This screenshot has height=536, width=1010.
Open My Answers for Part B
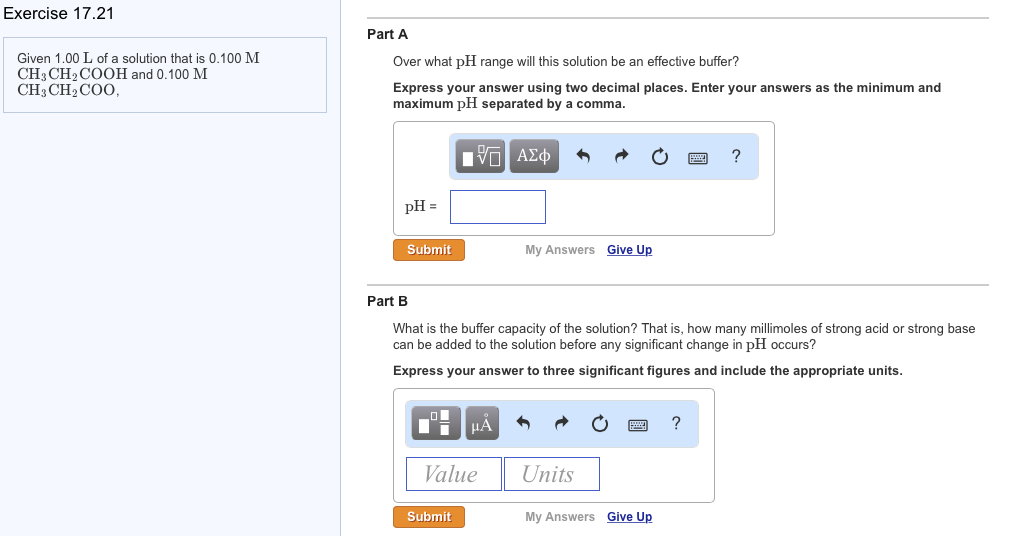click(x=560, y=517)
